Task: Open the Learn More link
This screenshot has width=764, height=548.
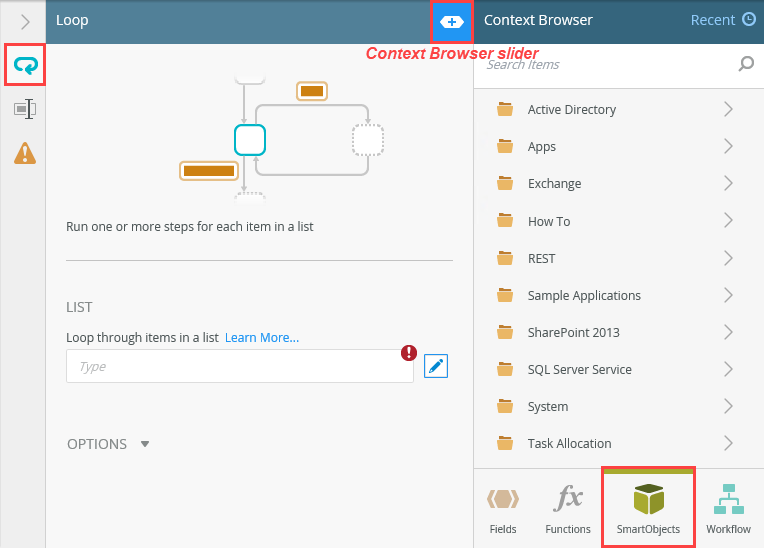Action: point(262,338)
